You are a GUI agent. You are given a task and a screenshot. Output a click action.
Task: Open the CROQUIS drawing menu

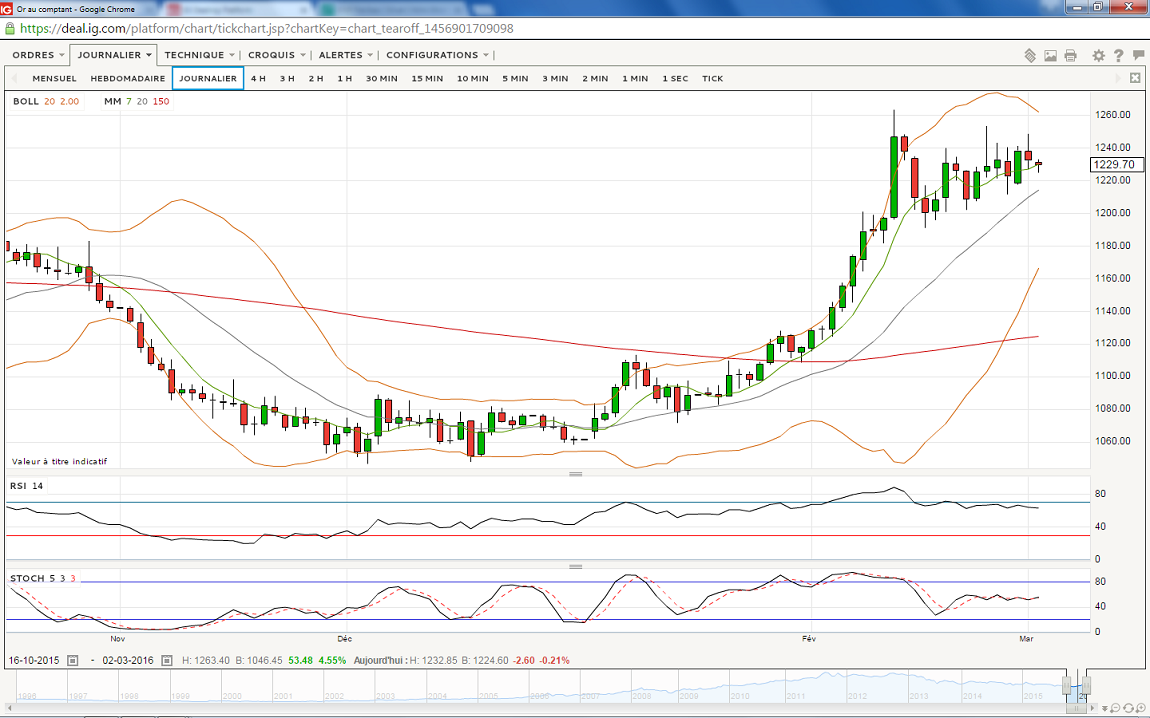tap(276, 55)
